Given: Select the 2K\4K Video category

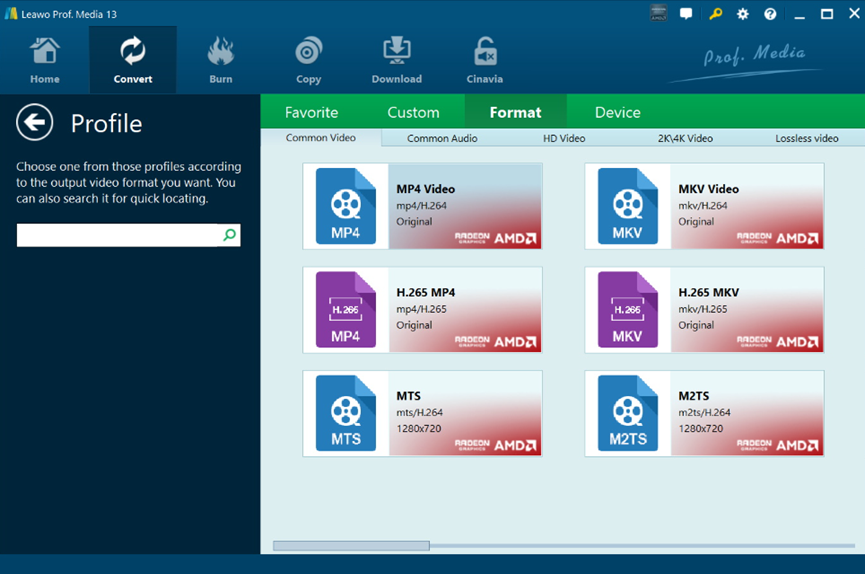Looking at the screenshot, I should [685, 139].
